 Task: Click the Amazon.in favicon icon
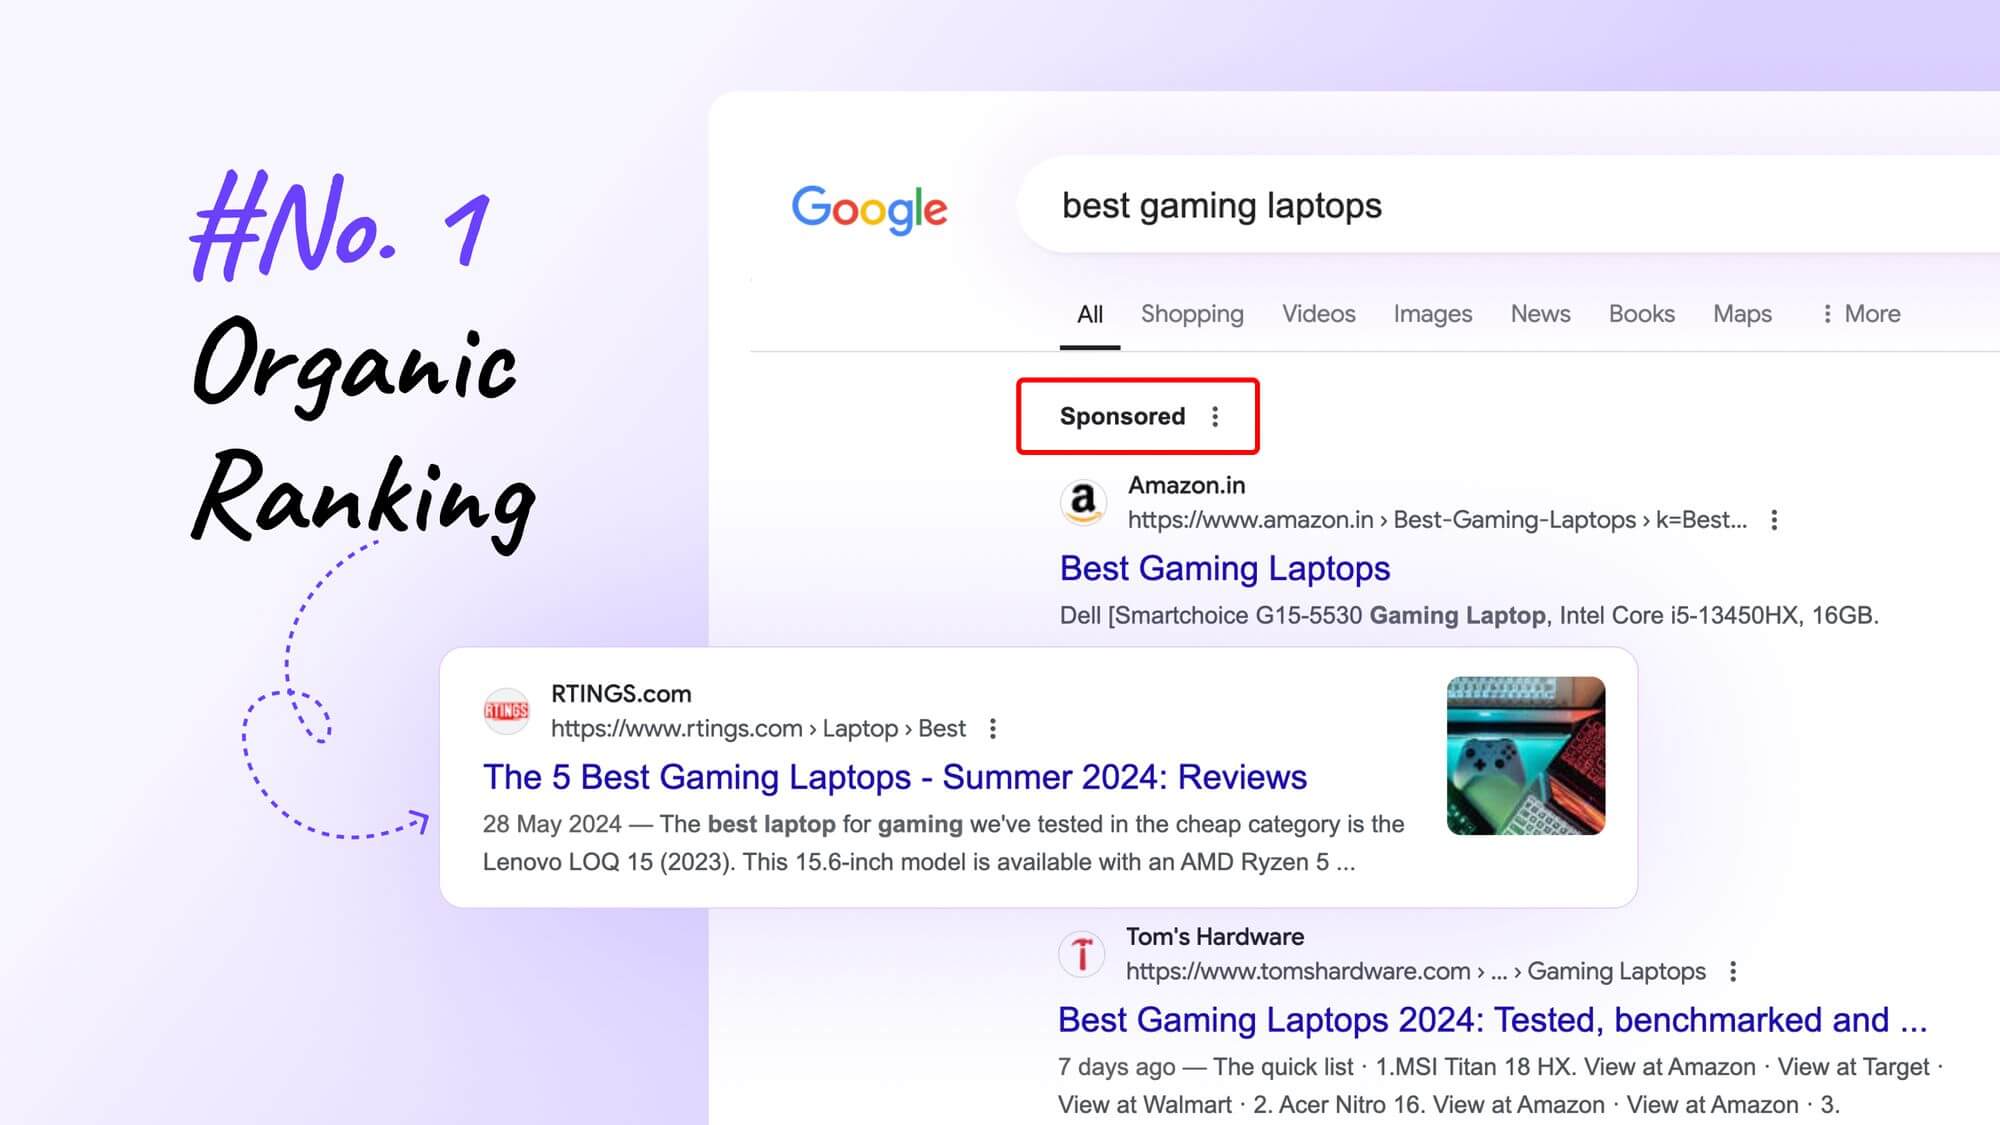(x=1084, y=501)
